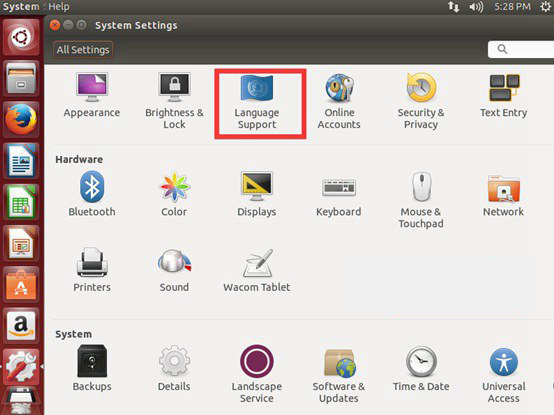Open Time & Date settings

coord(421,369)
